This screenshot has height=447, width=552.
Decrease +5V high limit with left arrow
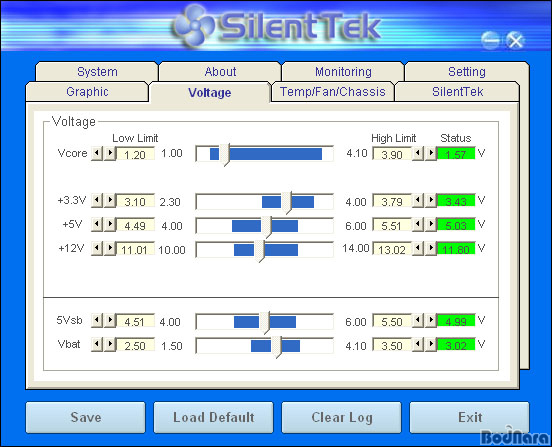pos(418,225)
